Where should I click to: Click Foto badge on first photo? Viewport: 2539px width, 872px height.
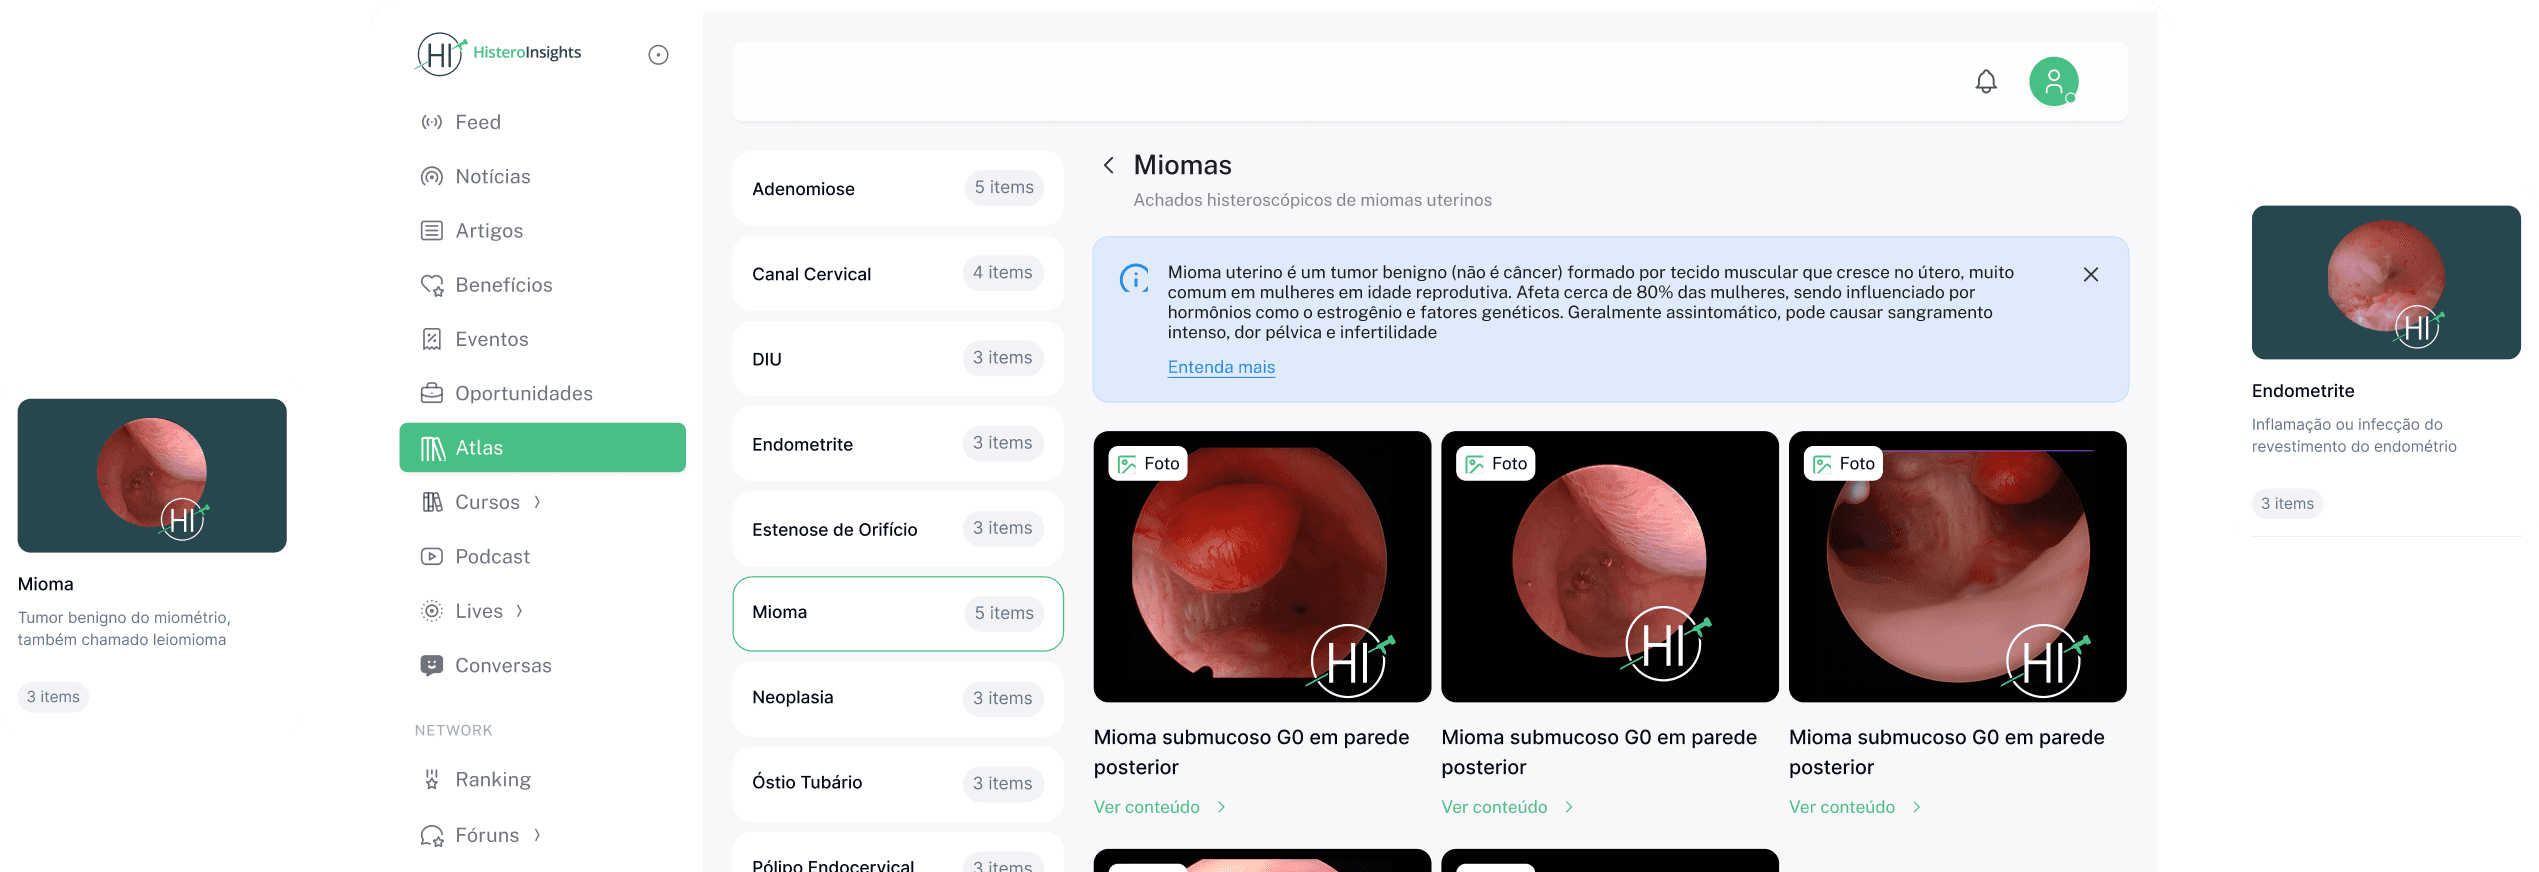point(1148,464)
